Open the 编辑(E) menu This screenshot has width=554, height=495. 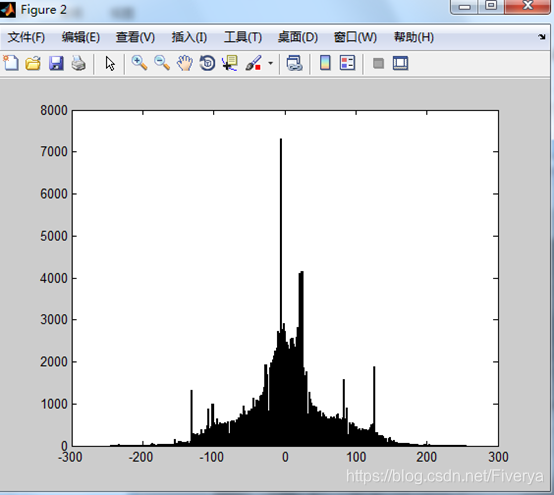[81, 37]
